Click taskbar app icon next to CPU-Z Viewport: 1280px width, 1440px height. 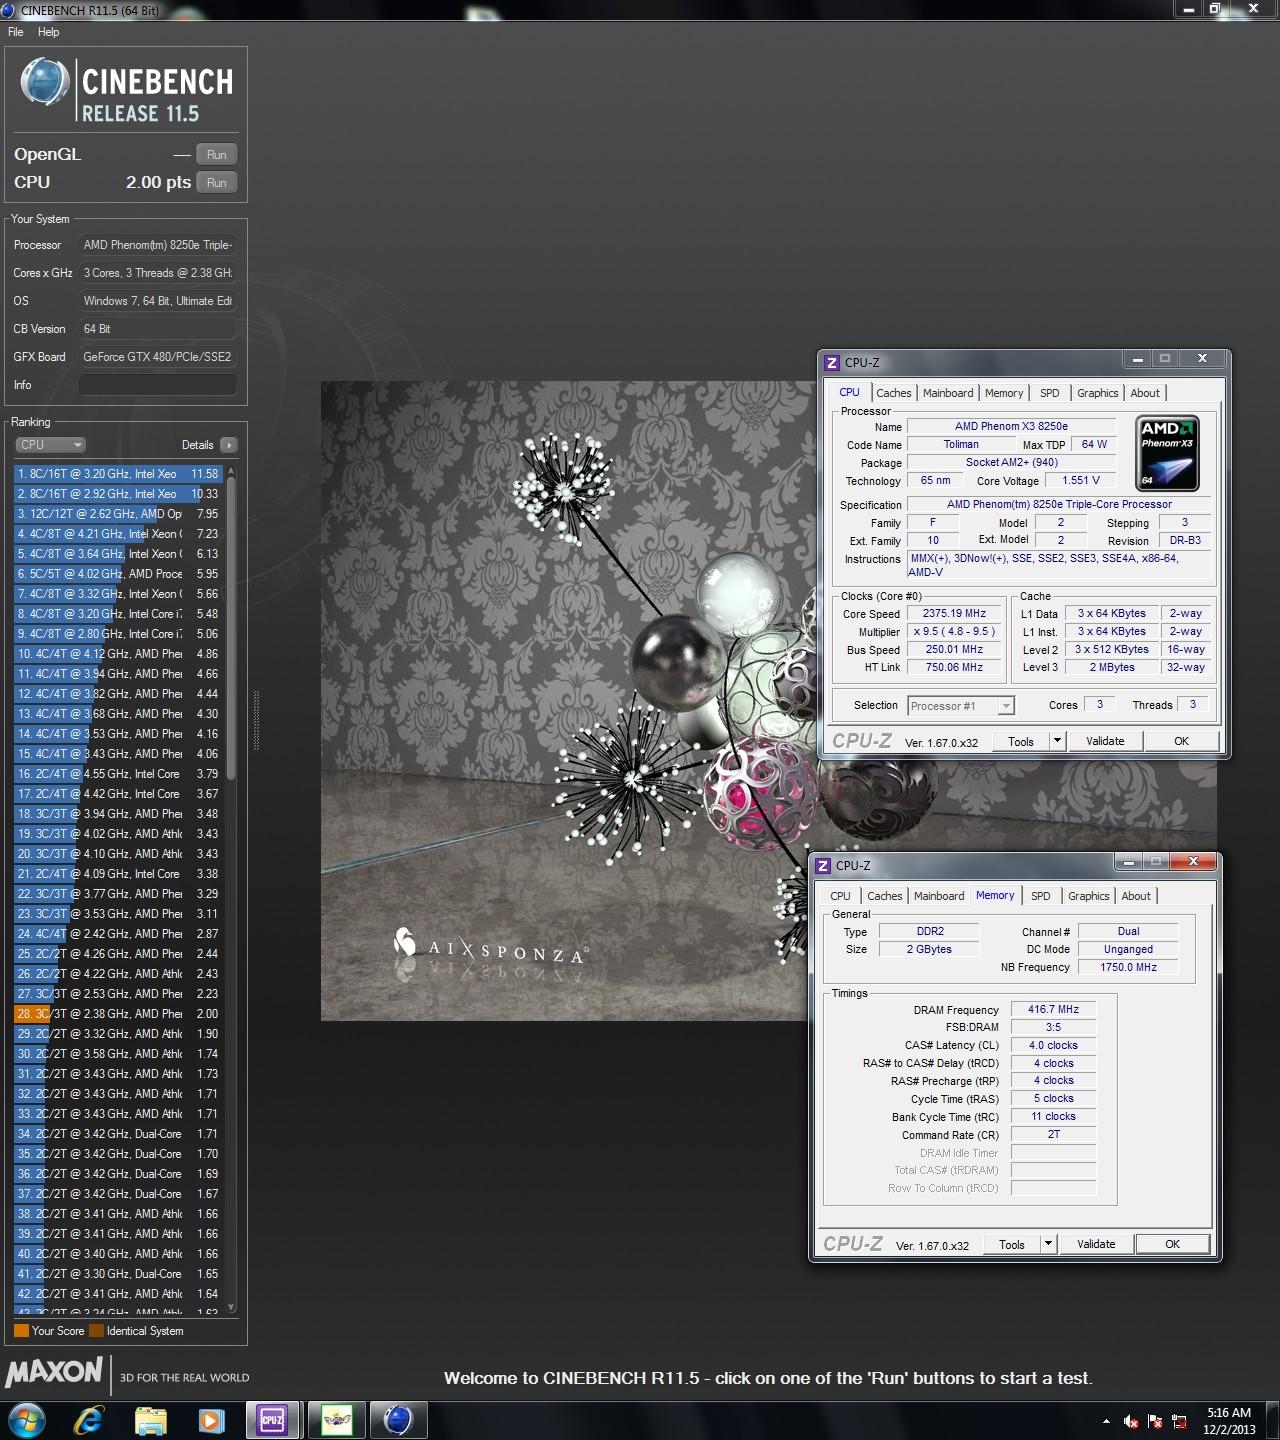[336, 1420]
